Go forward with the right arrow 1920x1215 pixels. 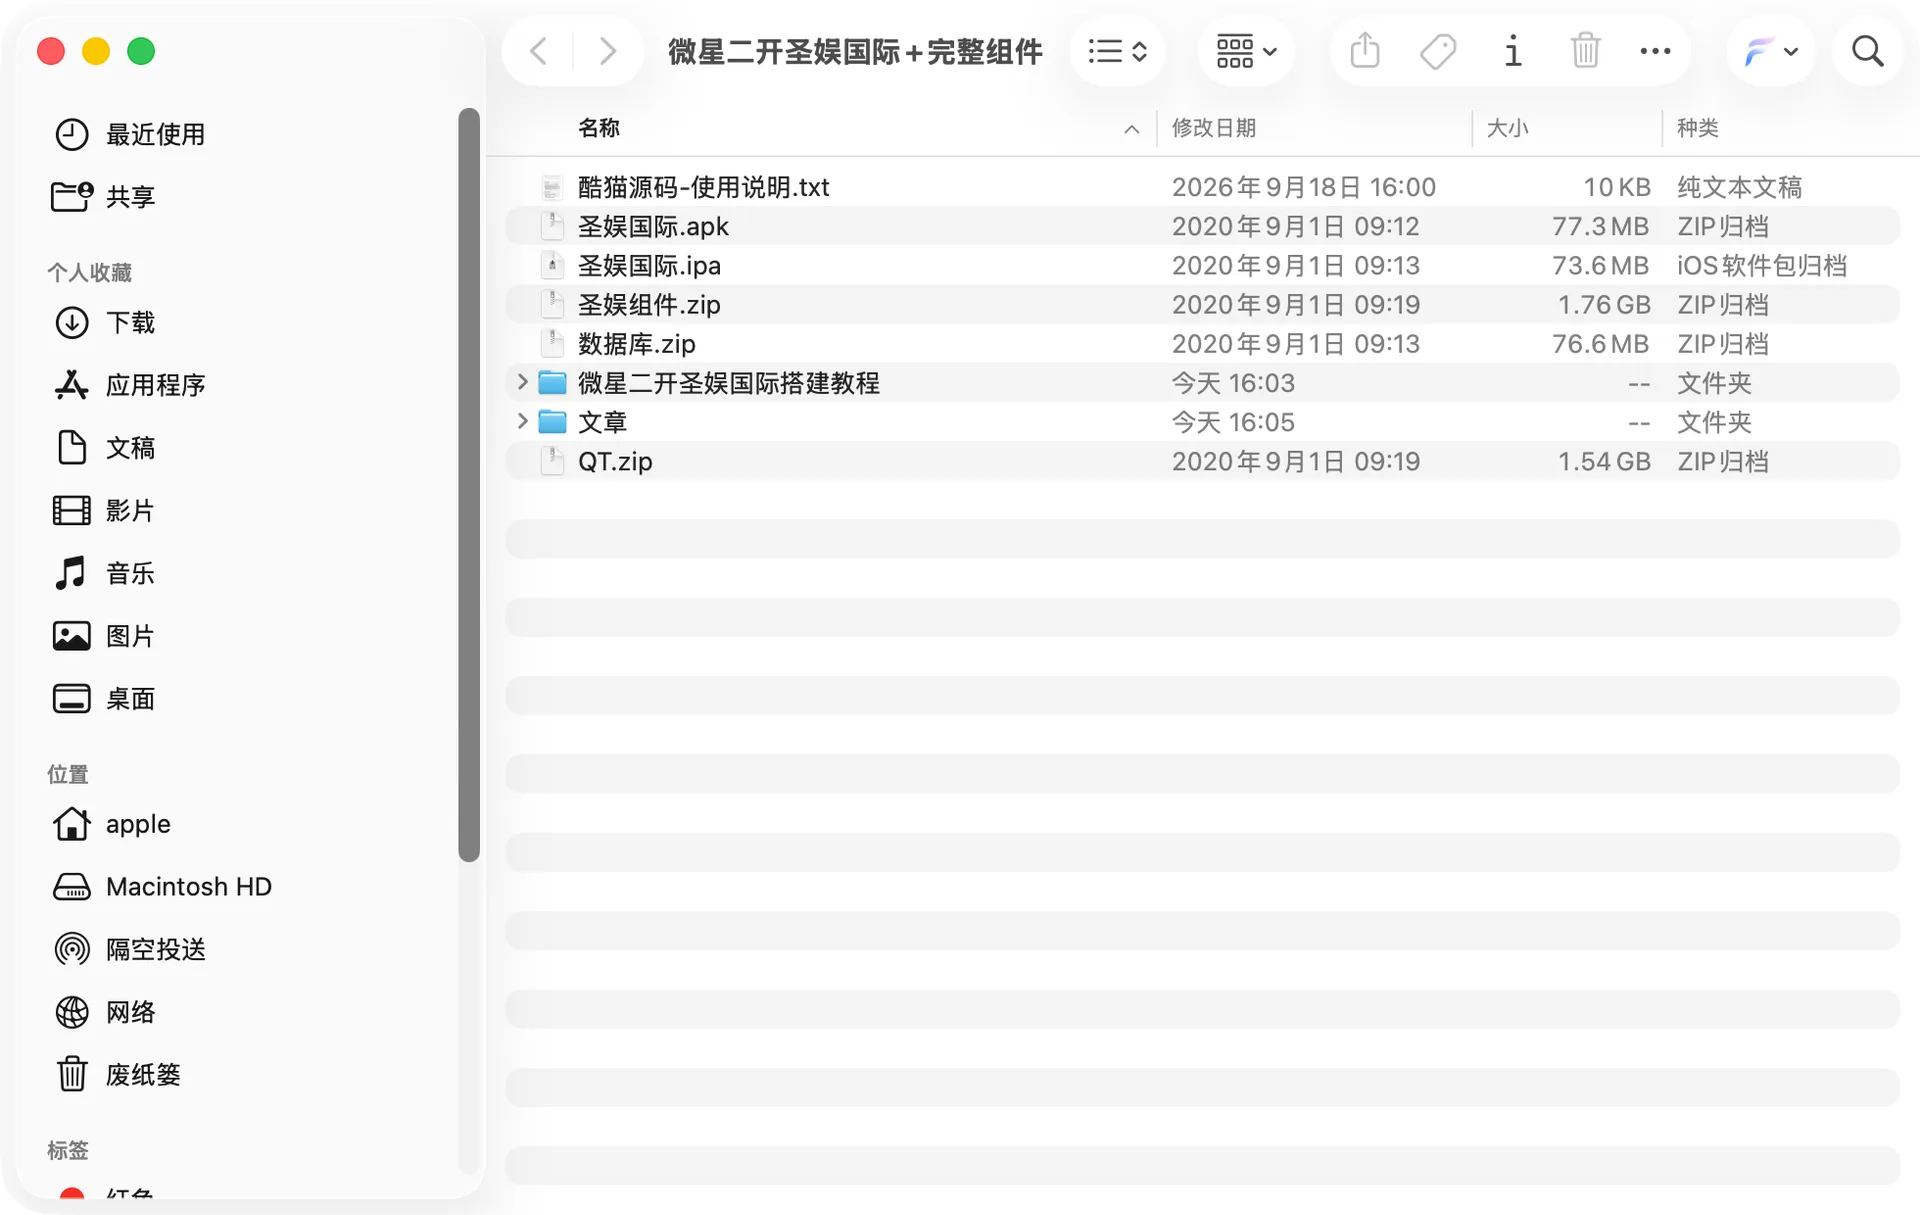click(607, 51)
